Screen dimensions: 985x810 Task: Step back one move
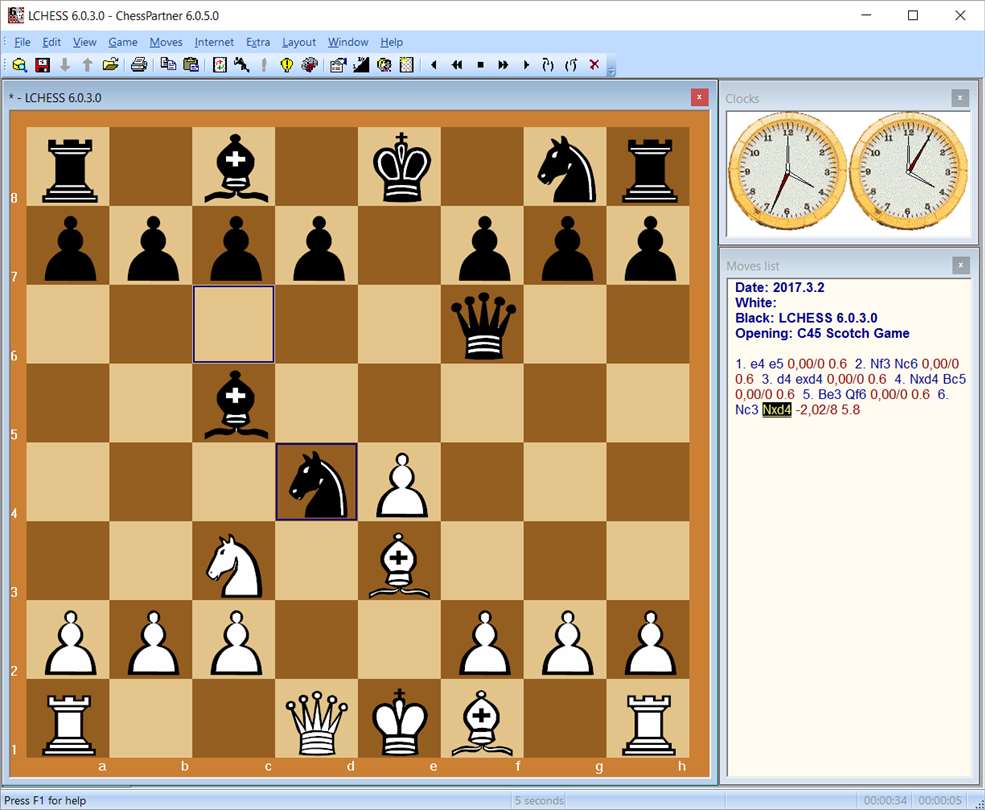point(433,65)
